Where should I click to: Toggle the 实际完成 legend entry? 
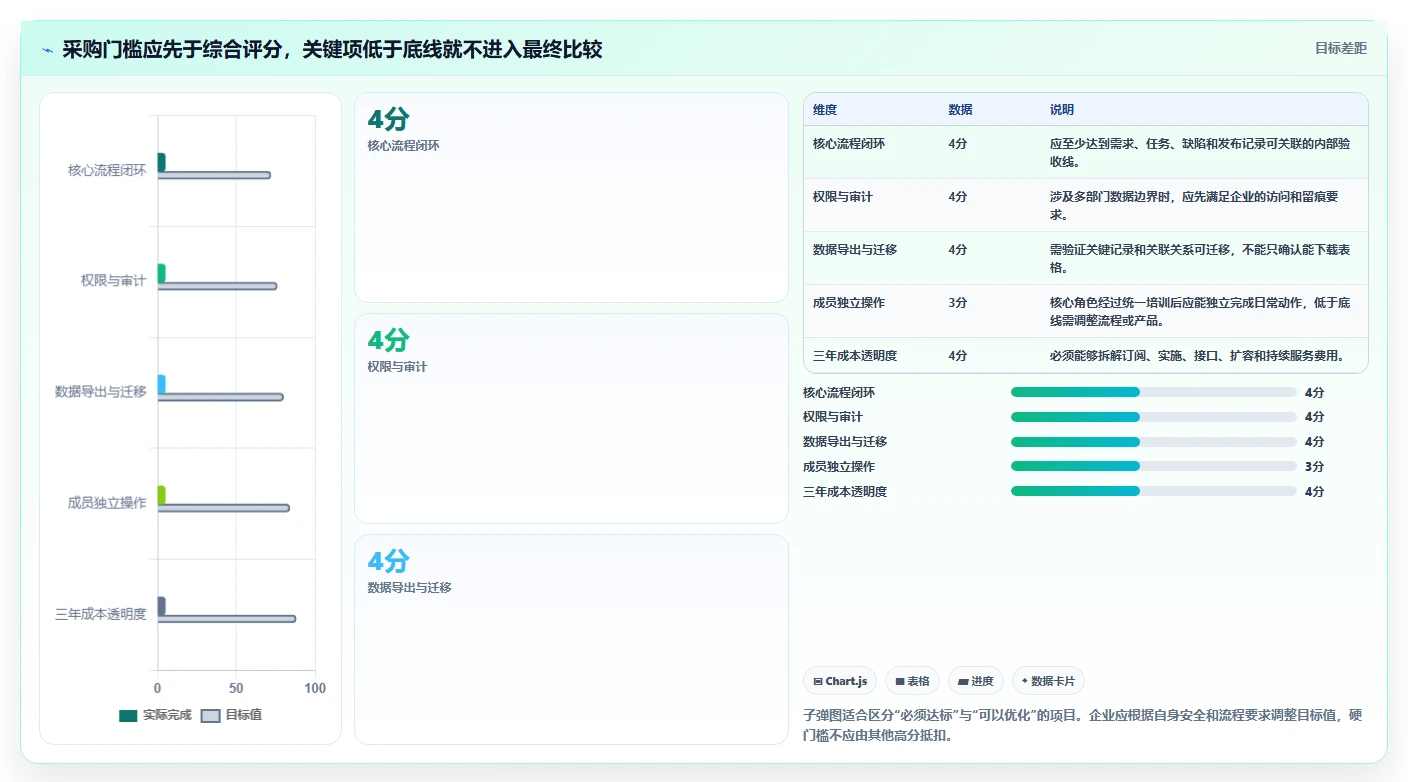(155, 715)
